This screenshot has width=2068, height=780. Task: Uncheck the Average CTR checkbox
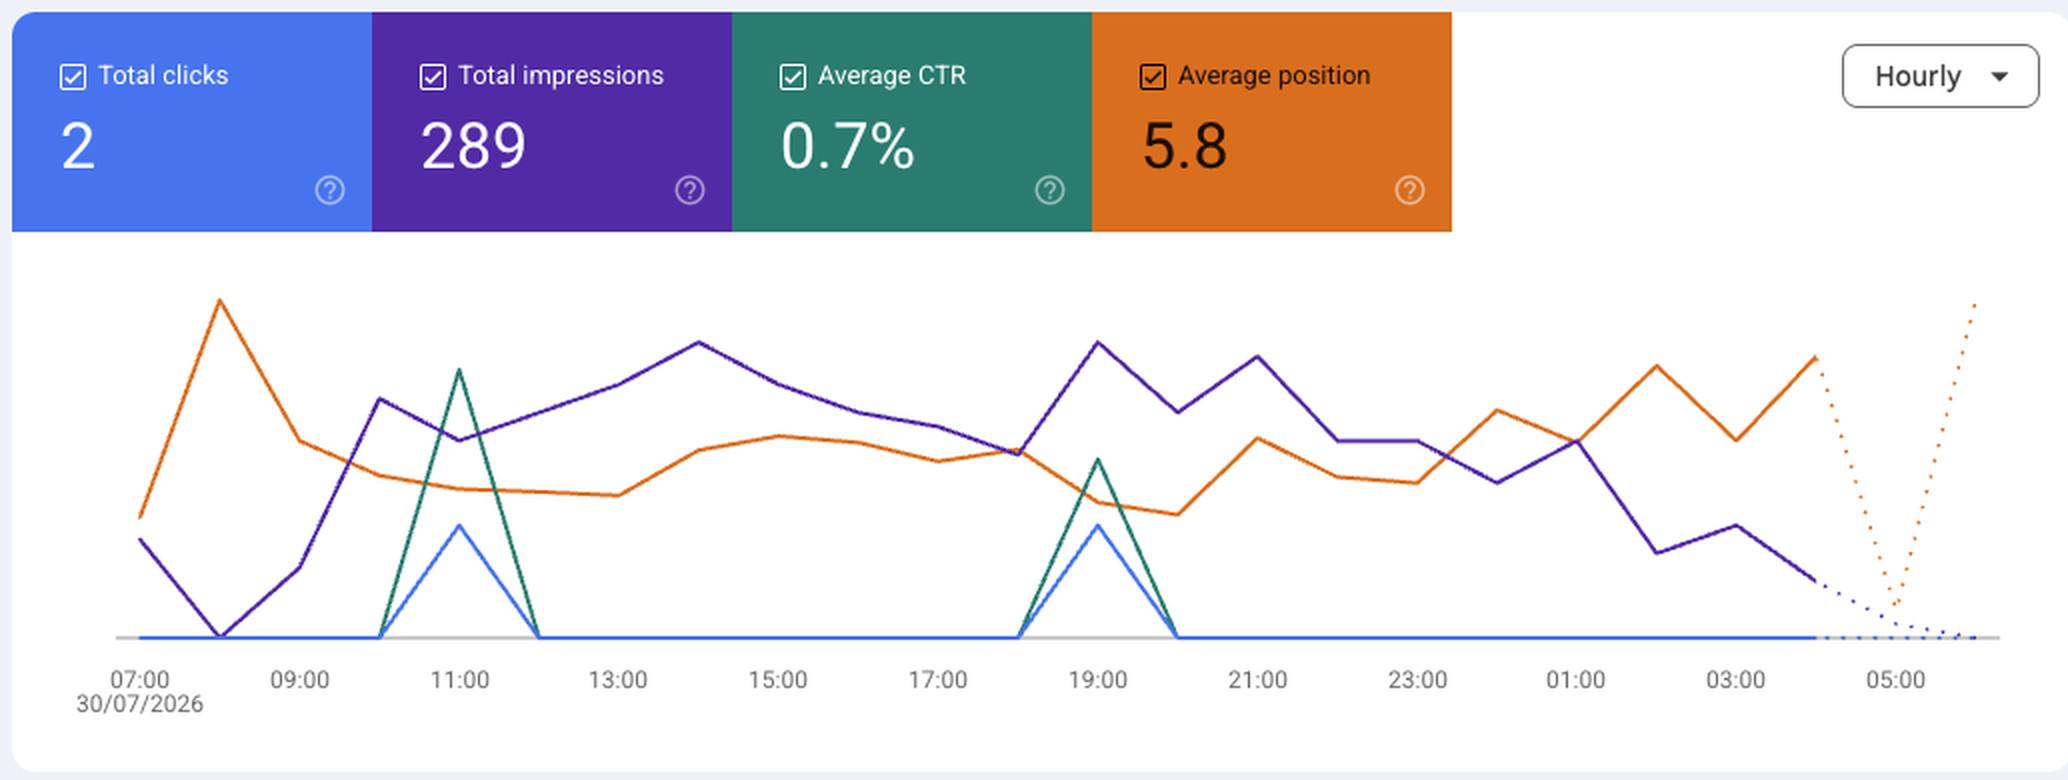793,77
